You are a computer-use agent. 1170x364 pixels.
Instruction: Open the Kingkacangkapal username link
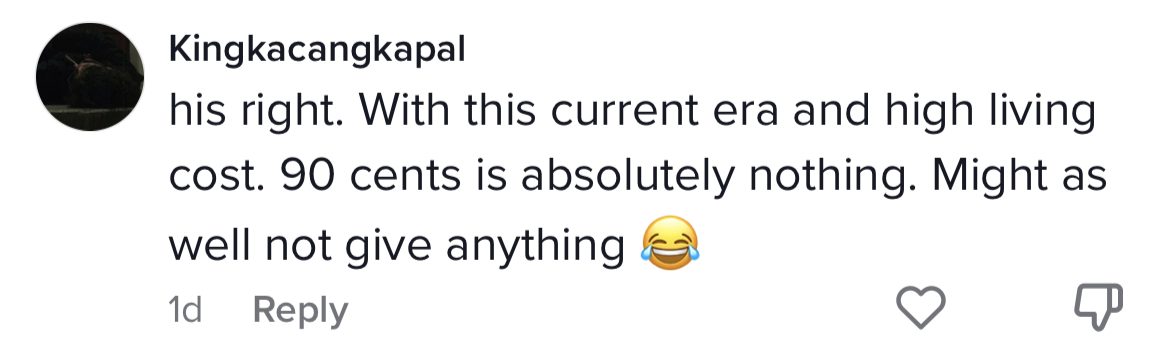click(x=317, y=51)
